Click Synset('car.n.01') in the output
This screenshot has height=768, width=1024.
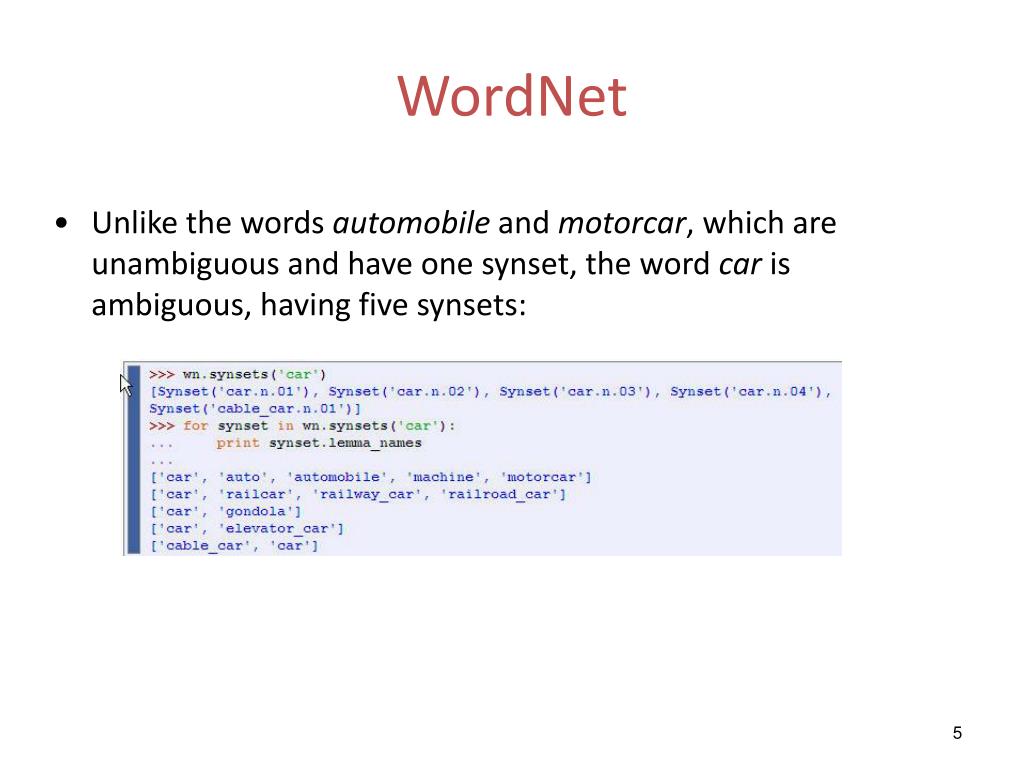(234, 391)
